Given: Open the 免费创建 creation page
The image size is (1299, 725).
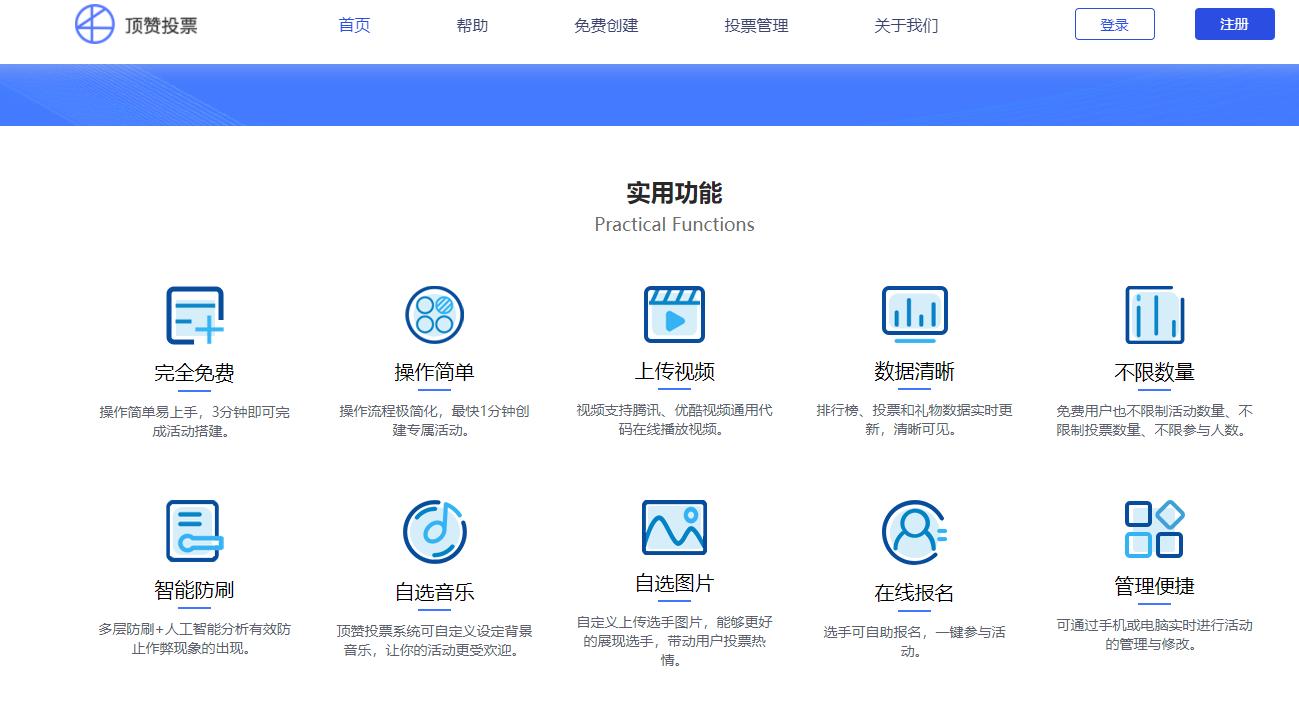Looking at the screenshot, I should point(606,25).
